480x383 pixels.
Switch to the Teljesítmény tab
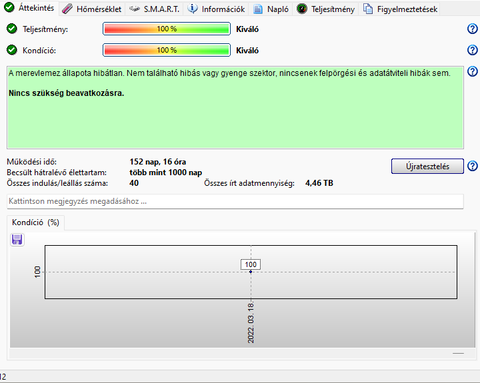(326, 9)
